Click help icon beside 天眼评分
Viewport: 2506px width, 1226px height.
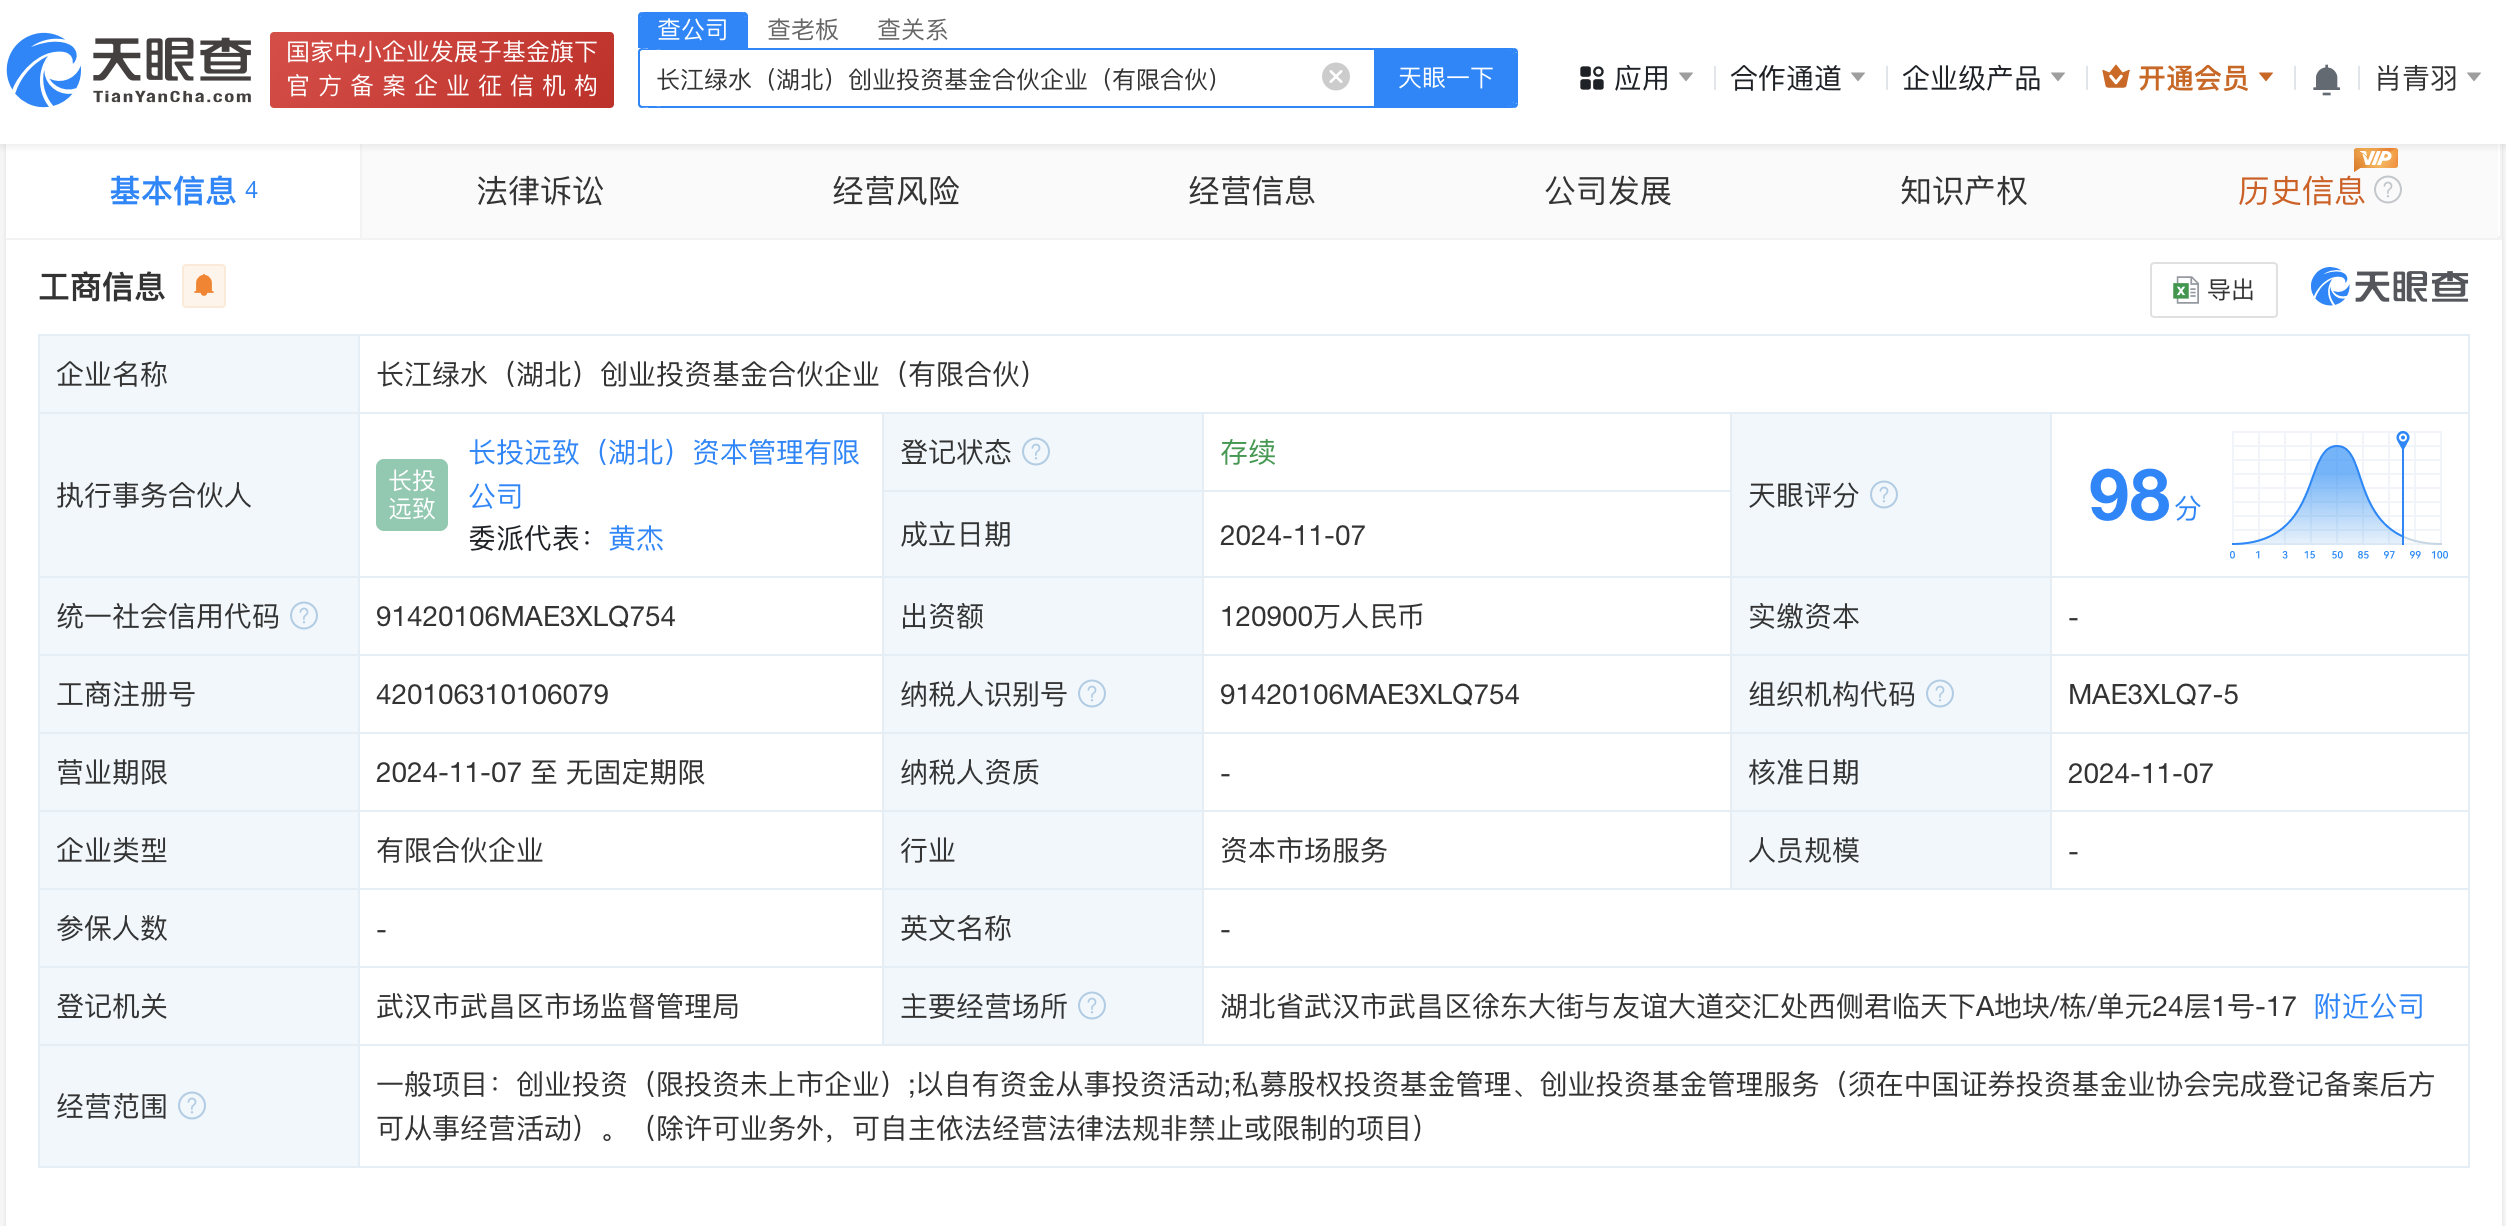(x=1884, y=495)
